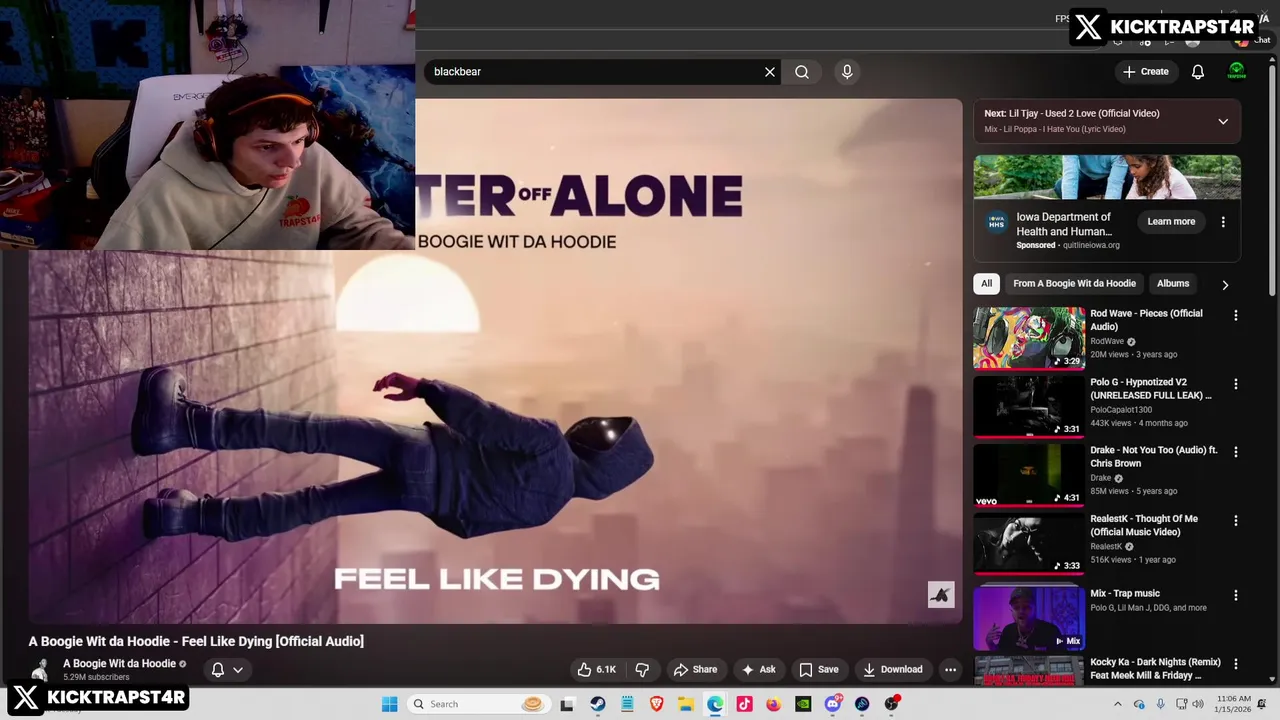Open Rod Wave - Pieces thumbnail
The image size is (1280, 720).
click(x=1029, y=338)
